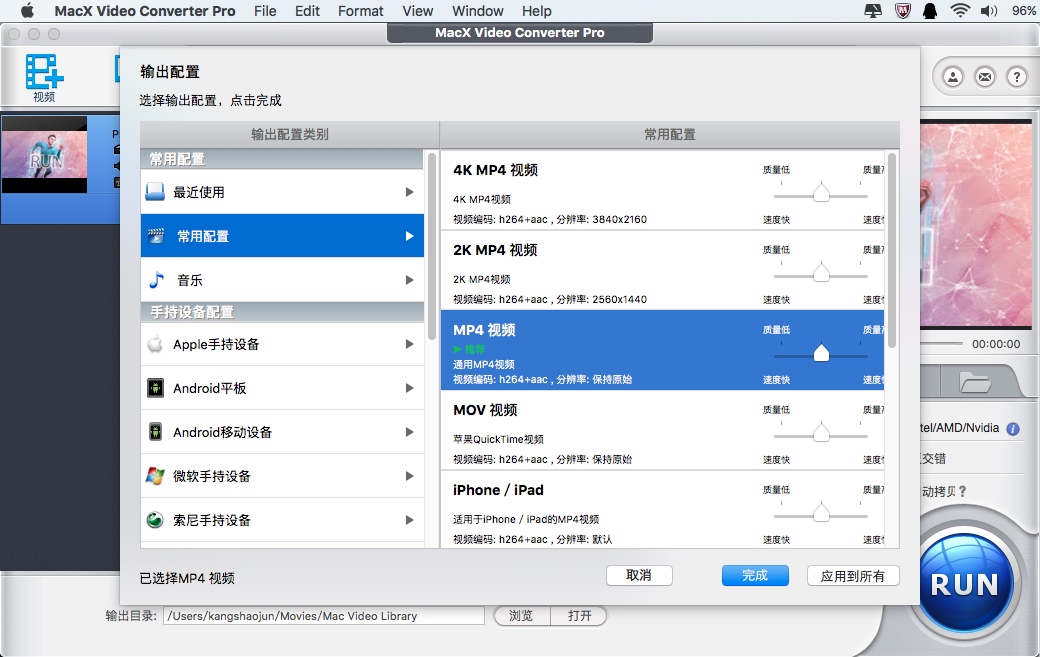The width and height of the screenshot is (1040, 657).
Task: Click the 浏览 button
Action: 521,616
